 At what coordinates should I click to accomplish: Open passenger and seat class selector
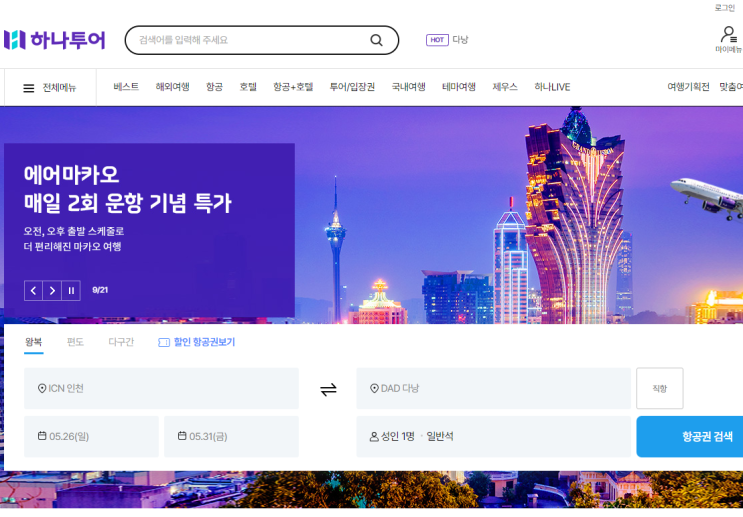pyautogui.click(x=494, y=436)
